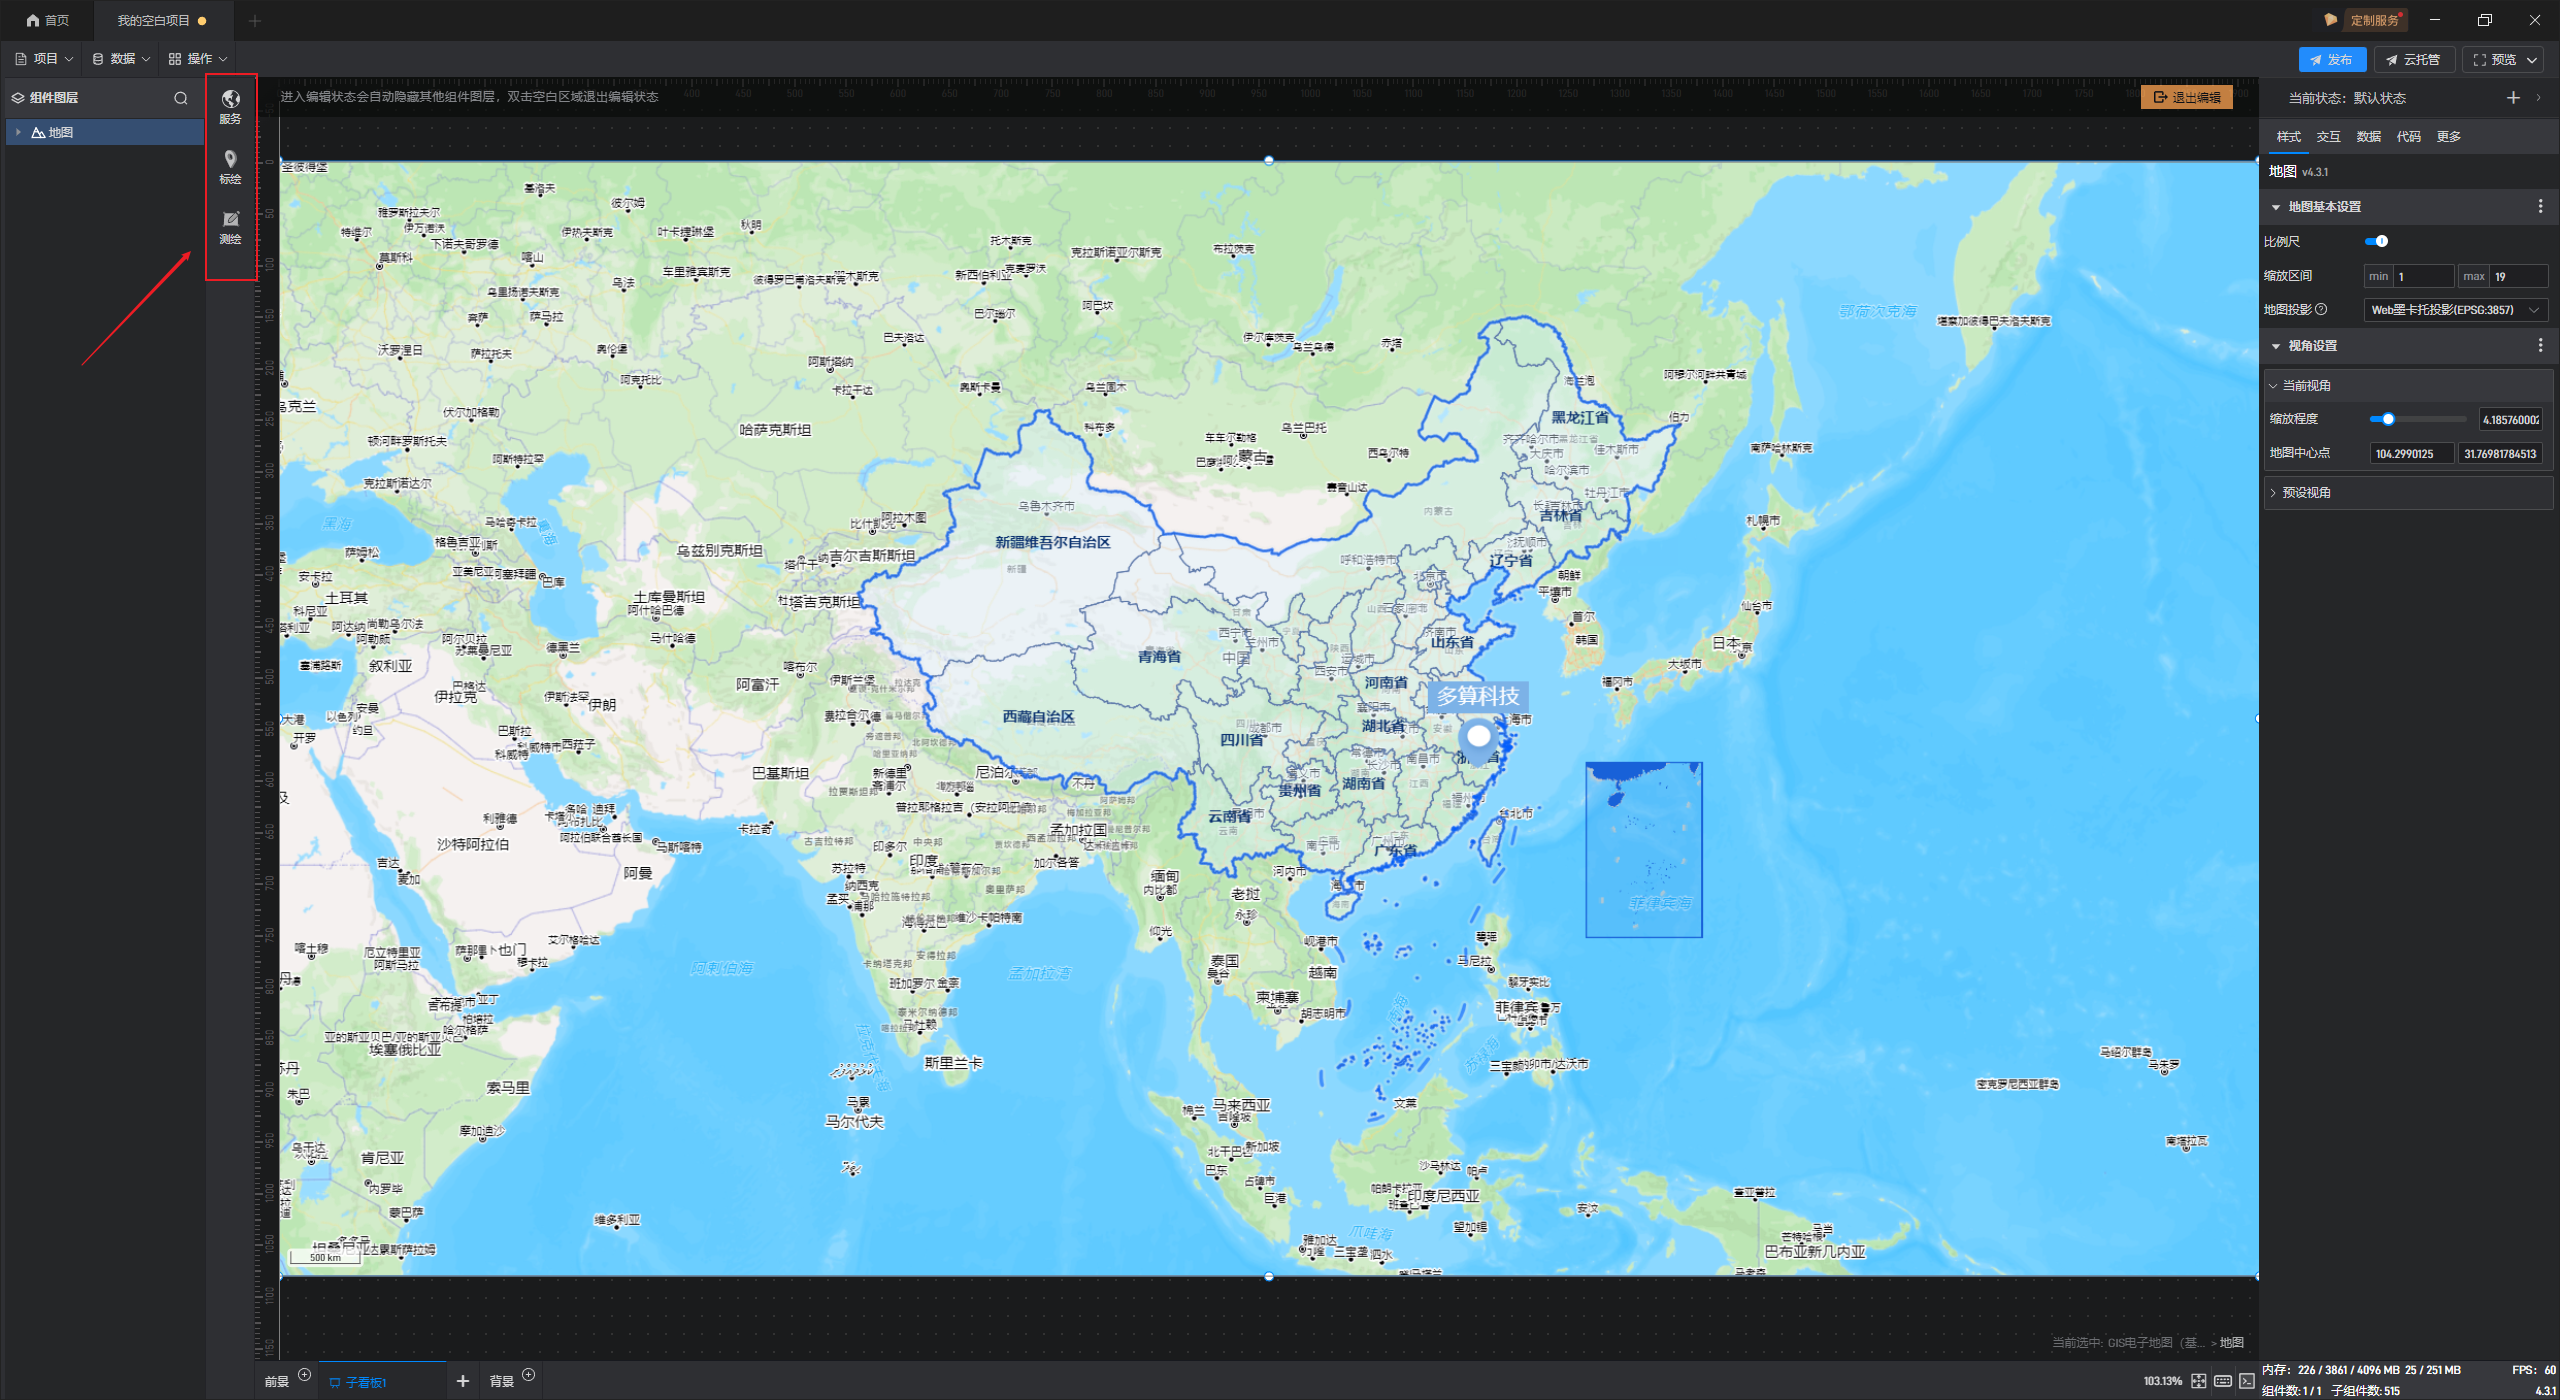Open 地图基本设置 three-dot options menu
Image resolution: width=2560 pixels, height=1400 pixels.
pos(2540,206)
